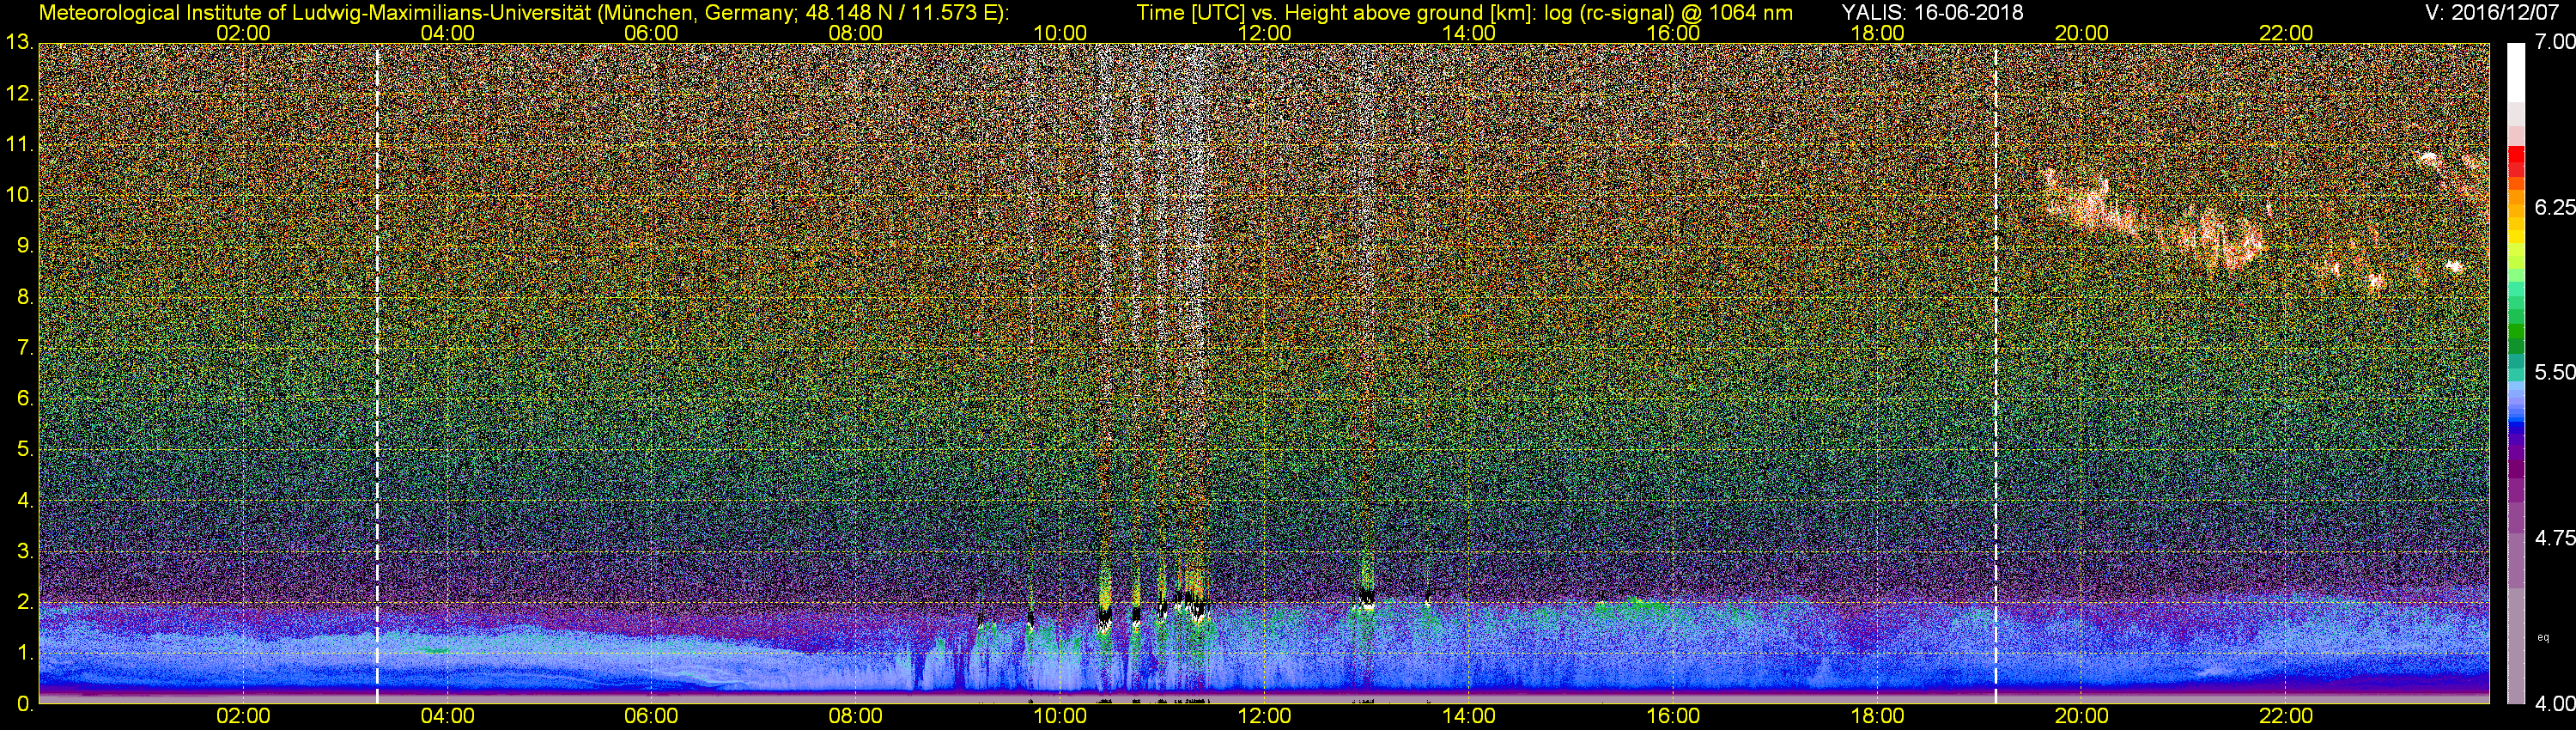Click the '2.' height axis label
2576x730 pixels.
pyautogui.click(x=25, y=602)
